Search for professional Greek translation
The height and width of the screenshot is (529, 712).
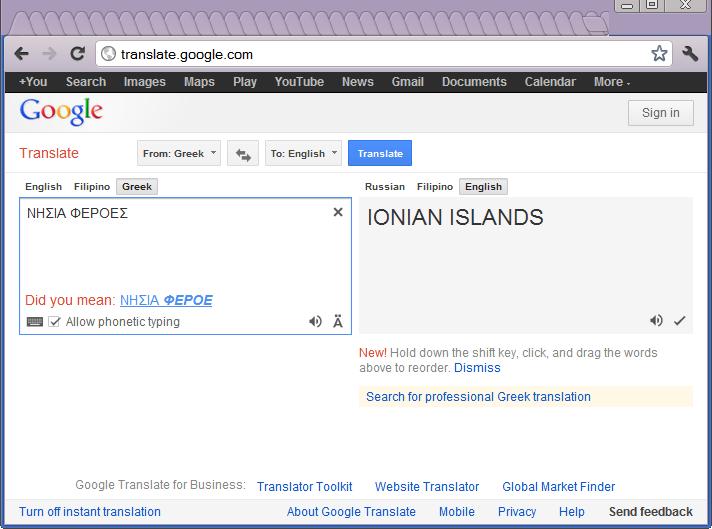point(478,396)
